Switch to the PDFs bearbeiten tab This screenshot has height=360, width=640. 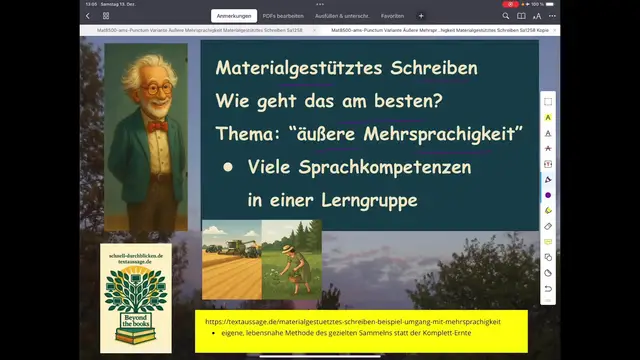point(283,16)
